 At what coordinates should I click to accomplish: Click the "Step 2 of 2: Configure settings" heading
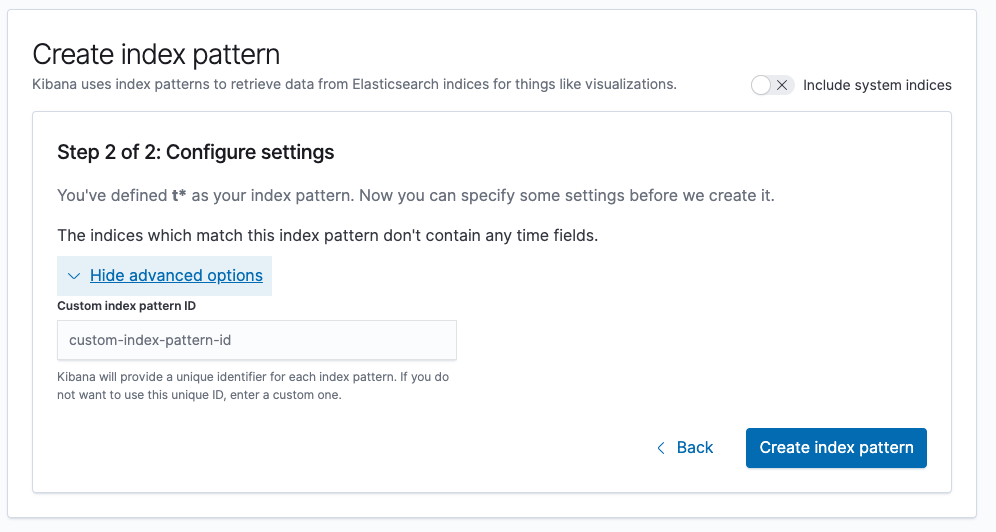(195, 152)
